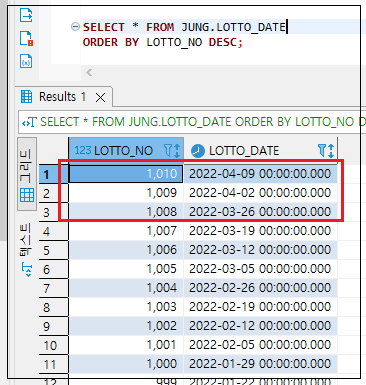Click the text view icon in side tab
This screenshot has height=385, width=366.
[x=27, y=269]
